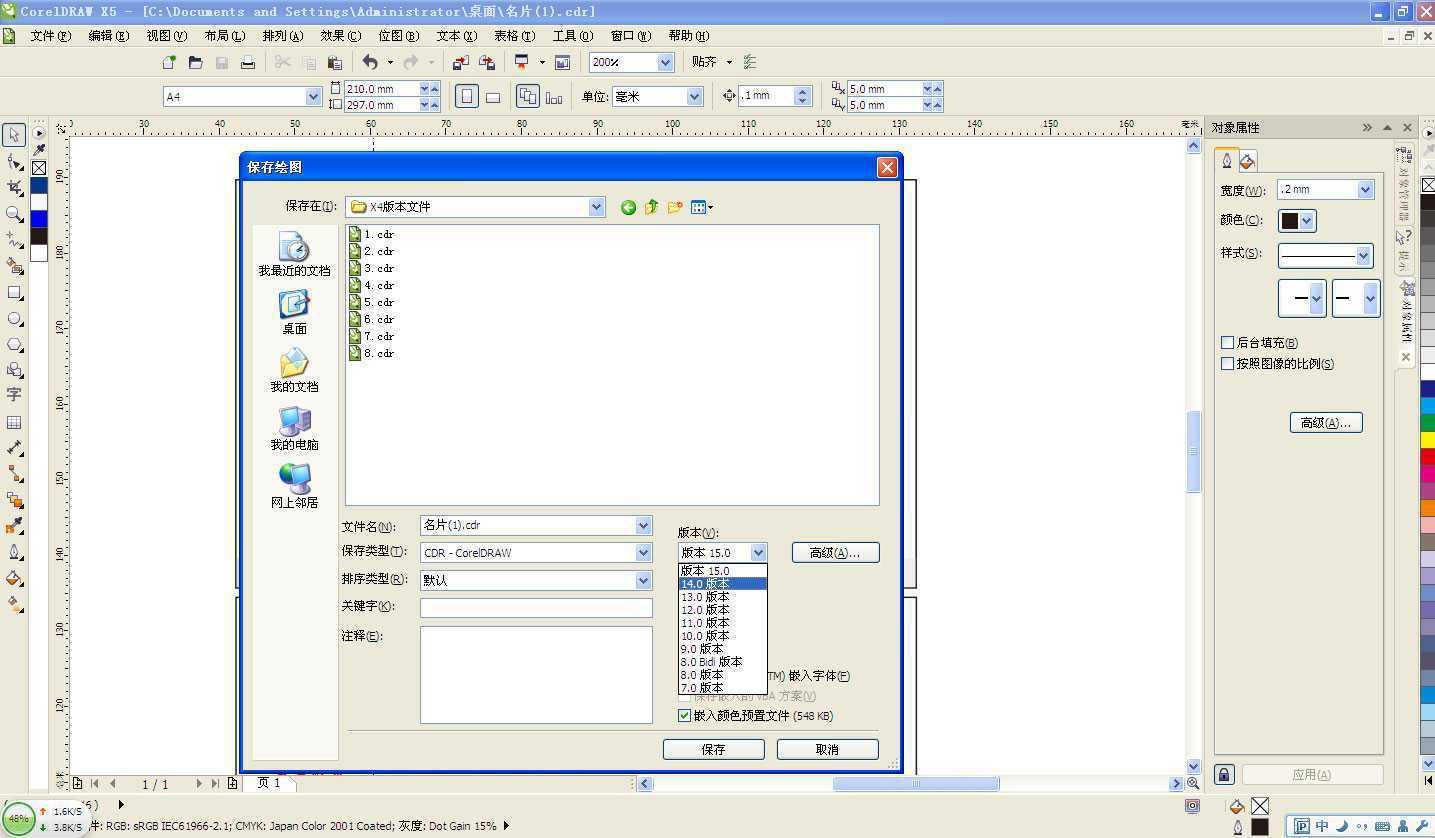Open the 位图 menu

point(398,36)
